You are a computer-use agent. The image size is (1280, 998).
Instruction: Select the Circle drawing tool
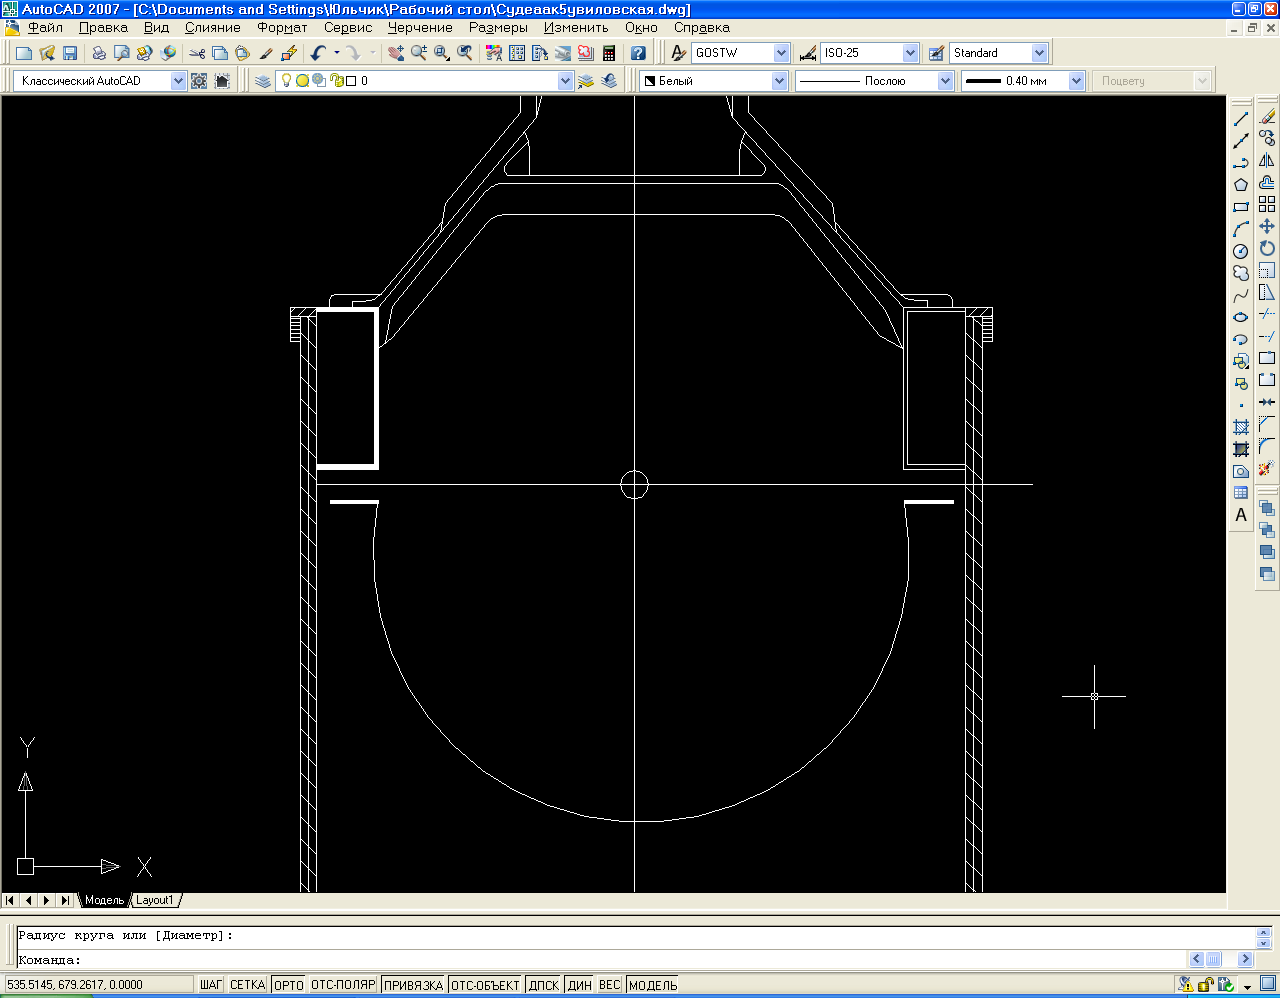pos(1241,251)
